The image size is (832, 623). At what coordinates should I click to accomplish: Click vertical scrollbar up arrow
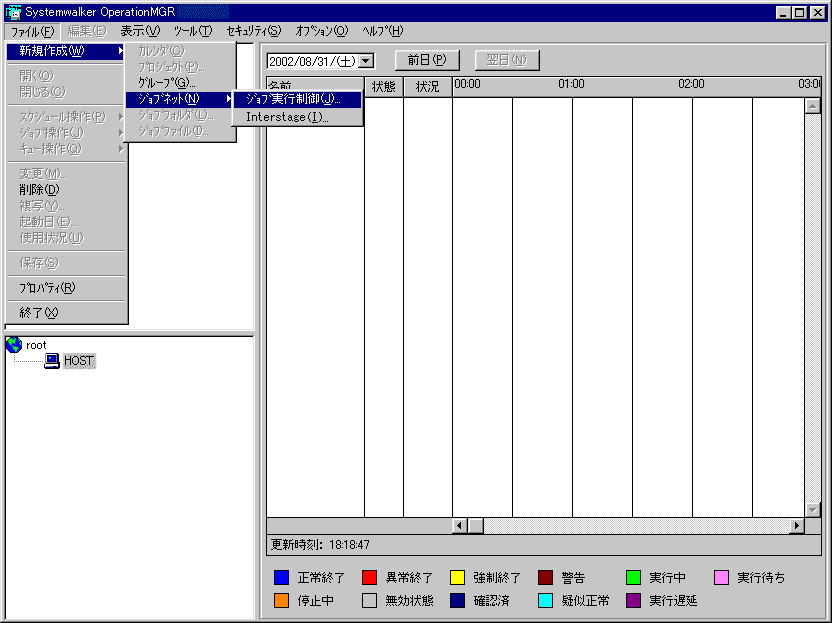pyautogui.click(x=812, y=106)
